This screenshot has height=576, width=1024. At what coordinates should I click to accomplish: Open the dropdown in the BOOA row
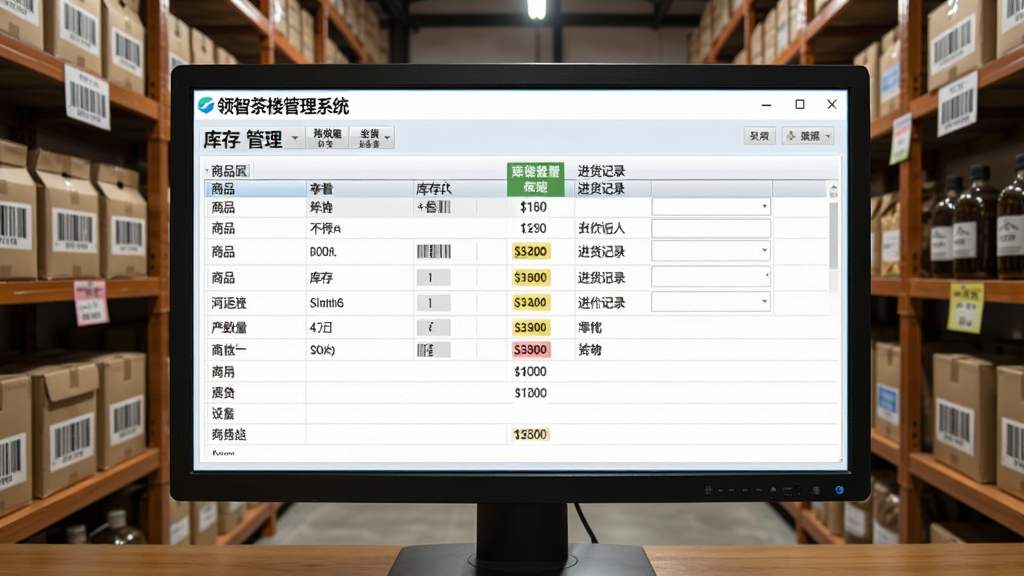click(711, 251)
